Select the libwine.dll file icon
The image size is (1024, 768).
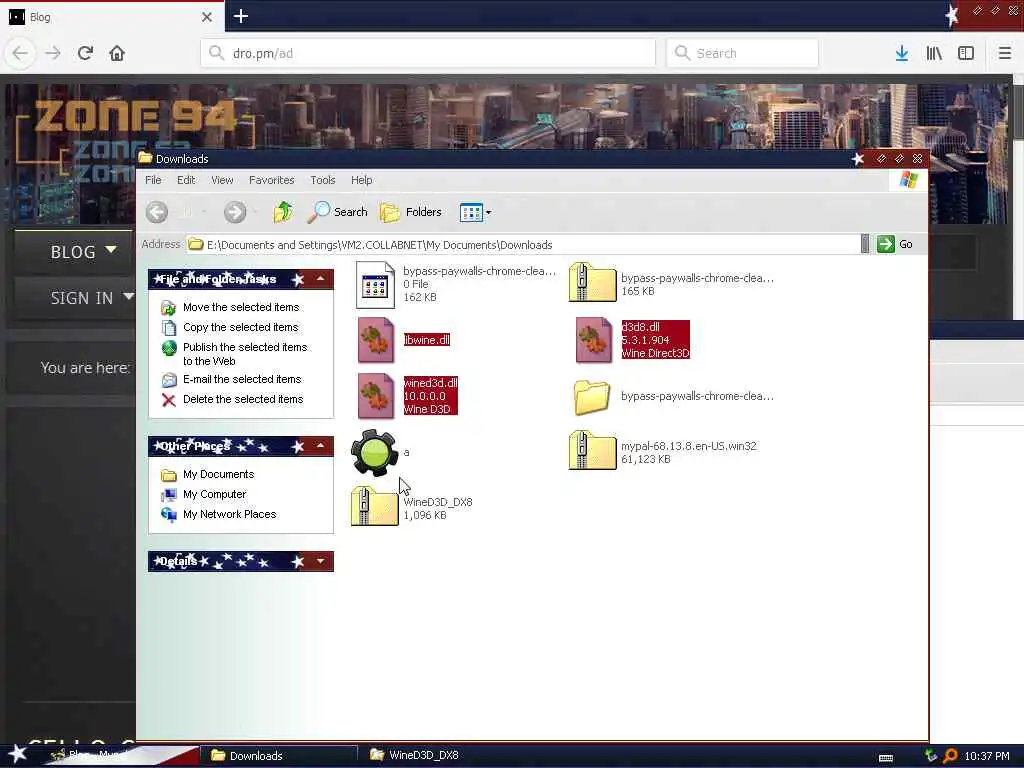point(376,340)
